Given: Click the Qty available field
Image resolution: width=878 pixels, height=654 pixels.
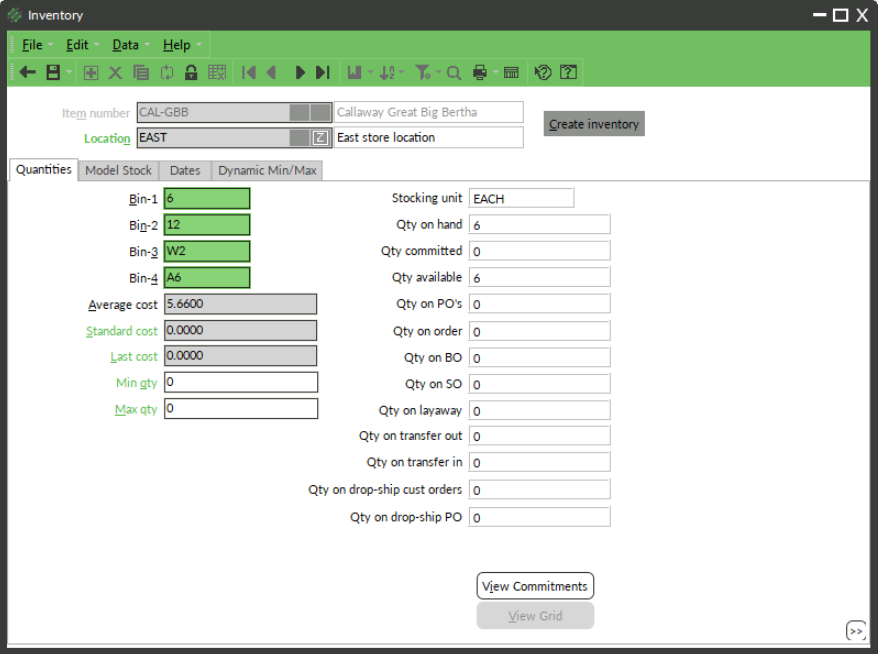Looking at the screenshot, I should point(539,277).
